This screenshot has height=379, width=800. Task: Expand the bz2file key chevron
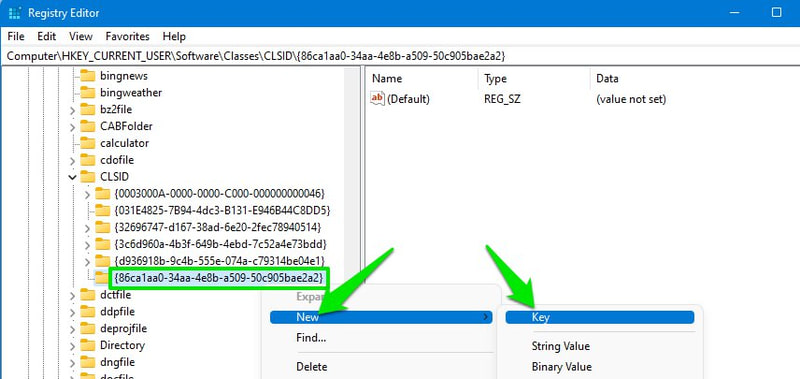click(x=72, y=110)
